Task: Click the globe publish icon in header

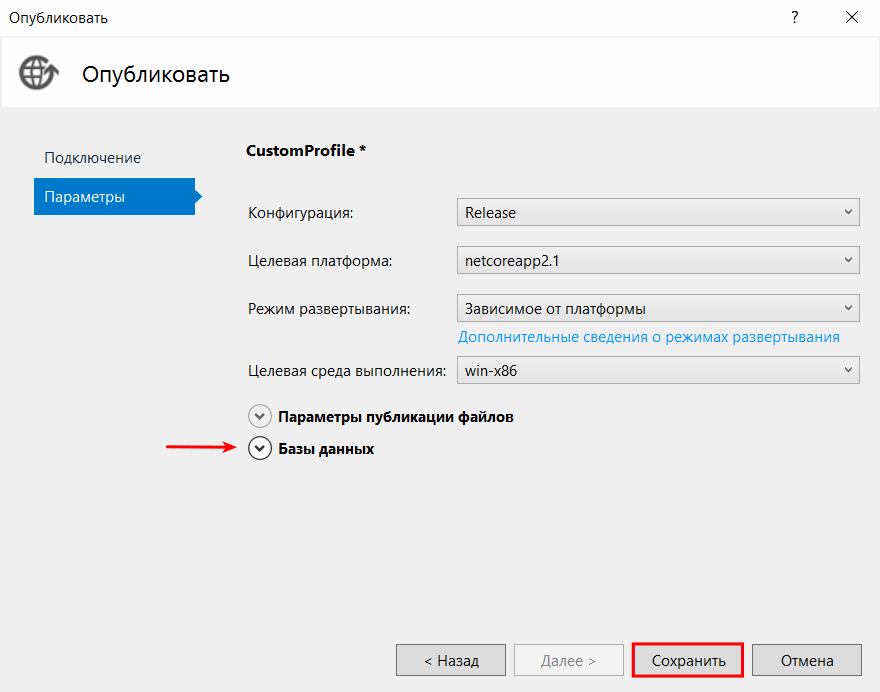Action: 38,73
